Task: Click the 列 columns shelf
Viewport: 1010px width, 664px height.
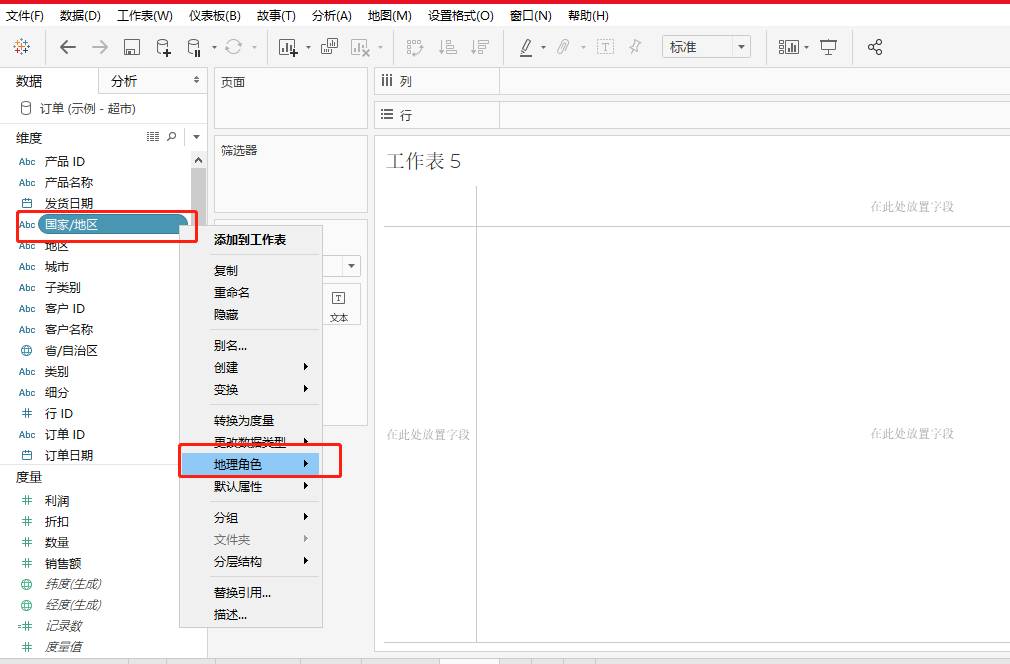Action: point(692,81)
